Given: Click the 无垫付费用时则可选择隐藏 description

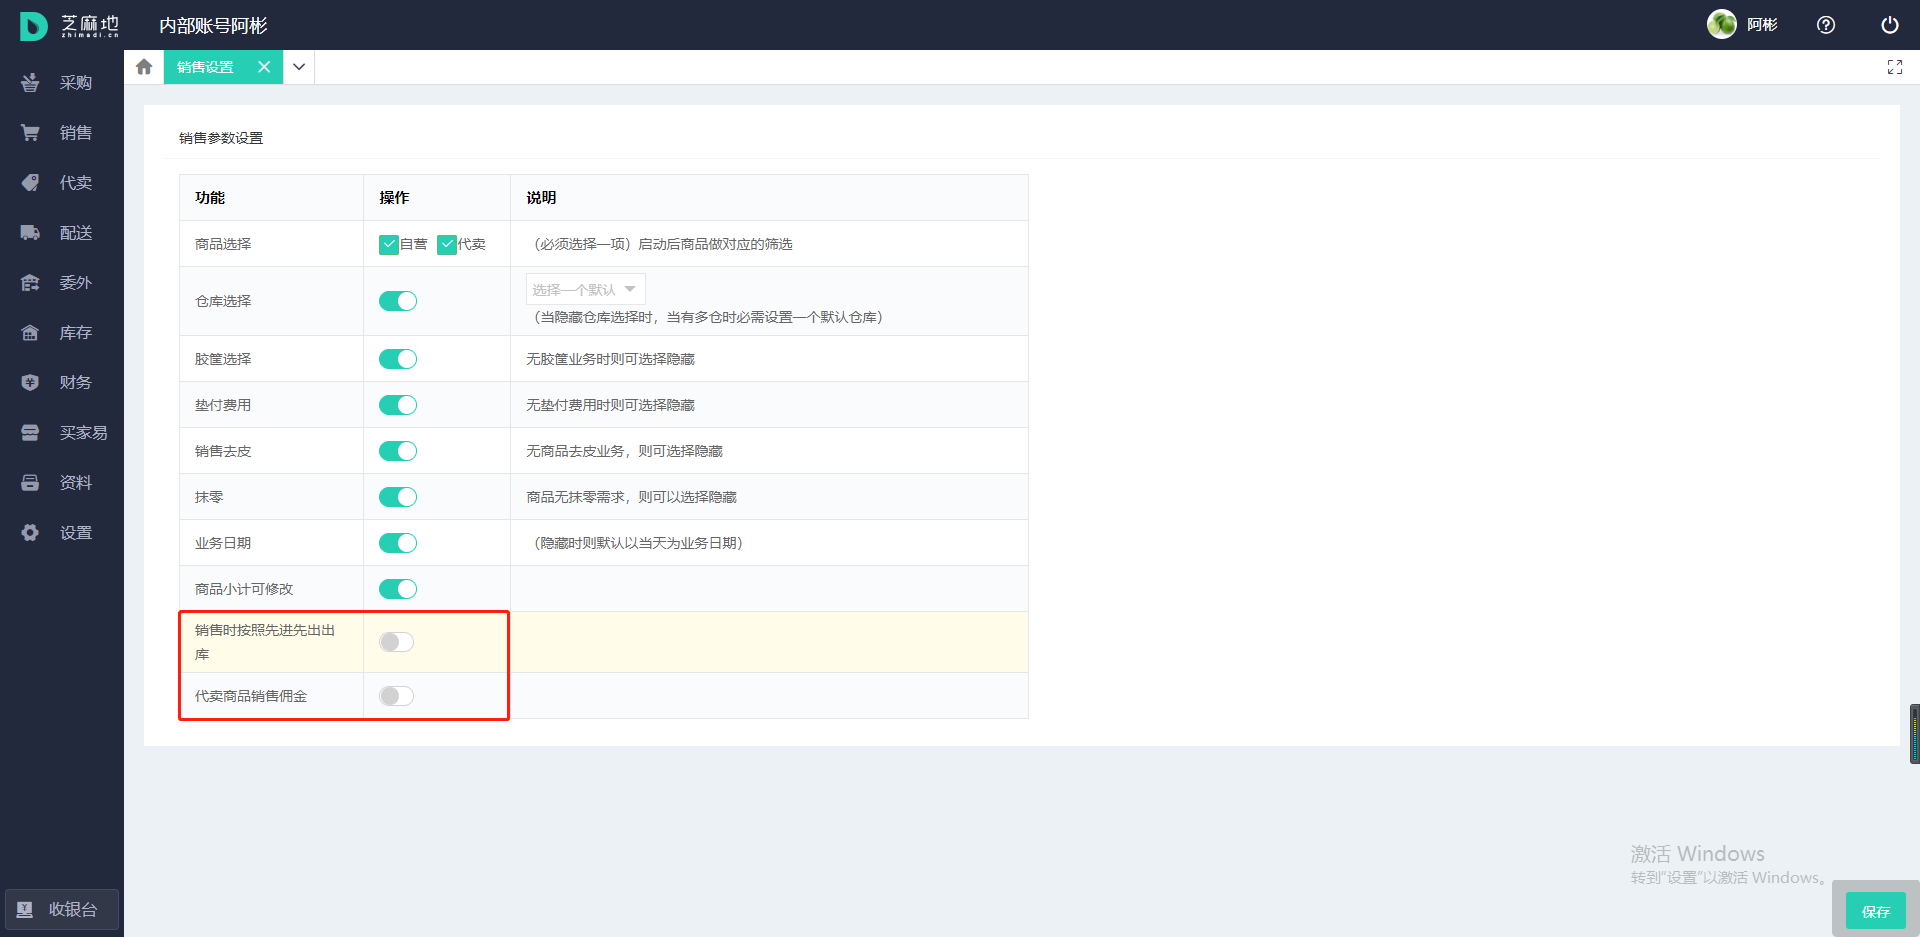Looking at the screenshot, I should [x=610, y=405].
